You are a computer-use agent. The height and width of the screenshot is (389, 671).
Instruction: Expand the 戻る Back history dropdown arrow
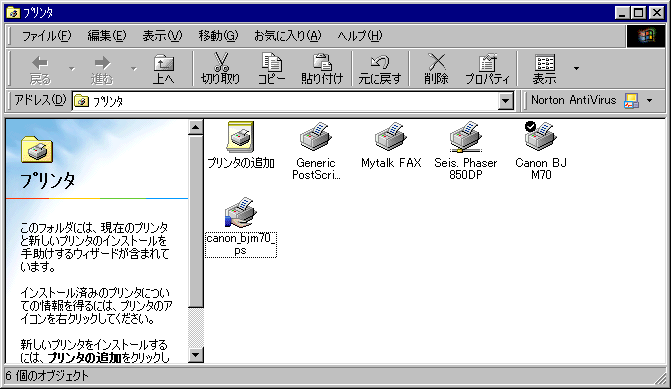pyautogui.click(x=72, y=68)
